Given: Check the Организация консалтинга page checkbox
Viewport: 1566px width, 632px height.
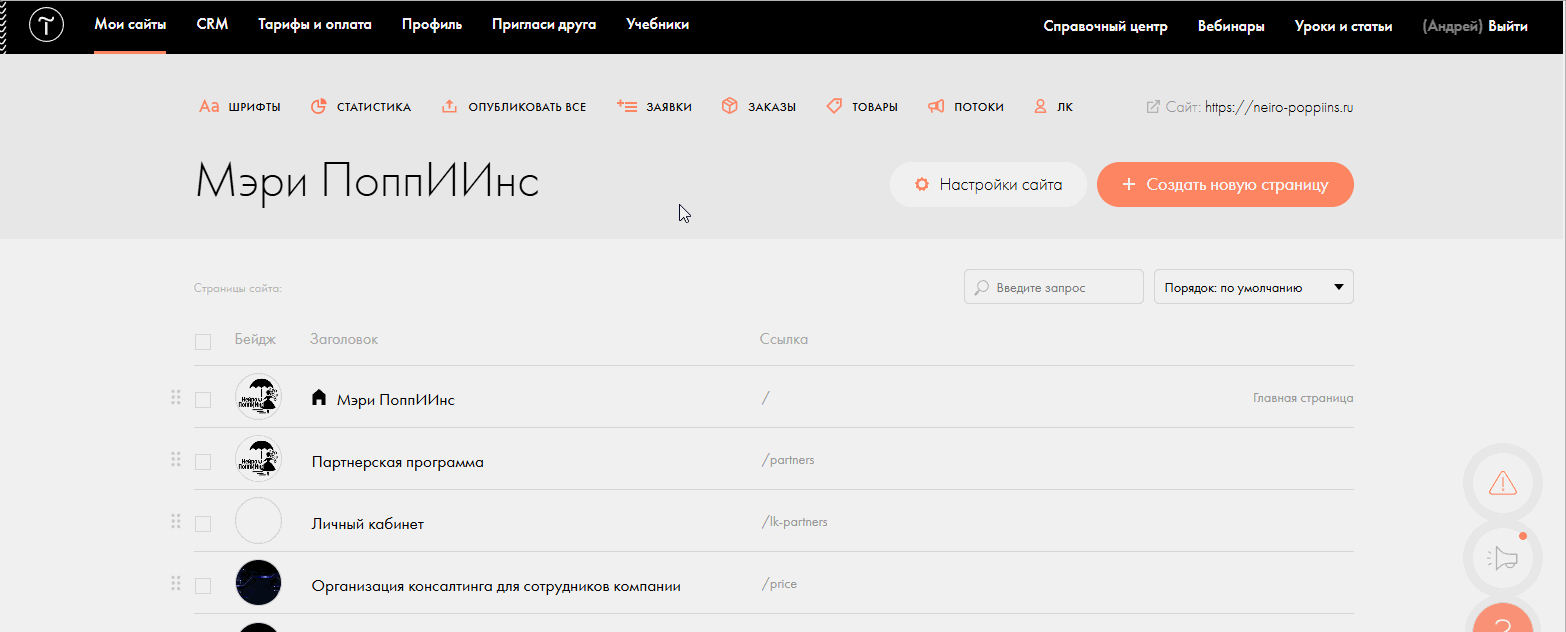Looking at the screenshot, I should [203, 586].
